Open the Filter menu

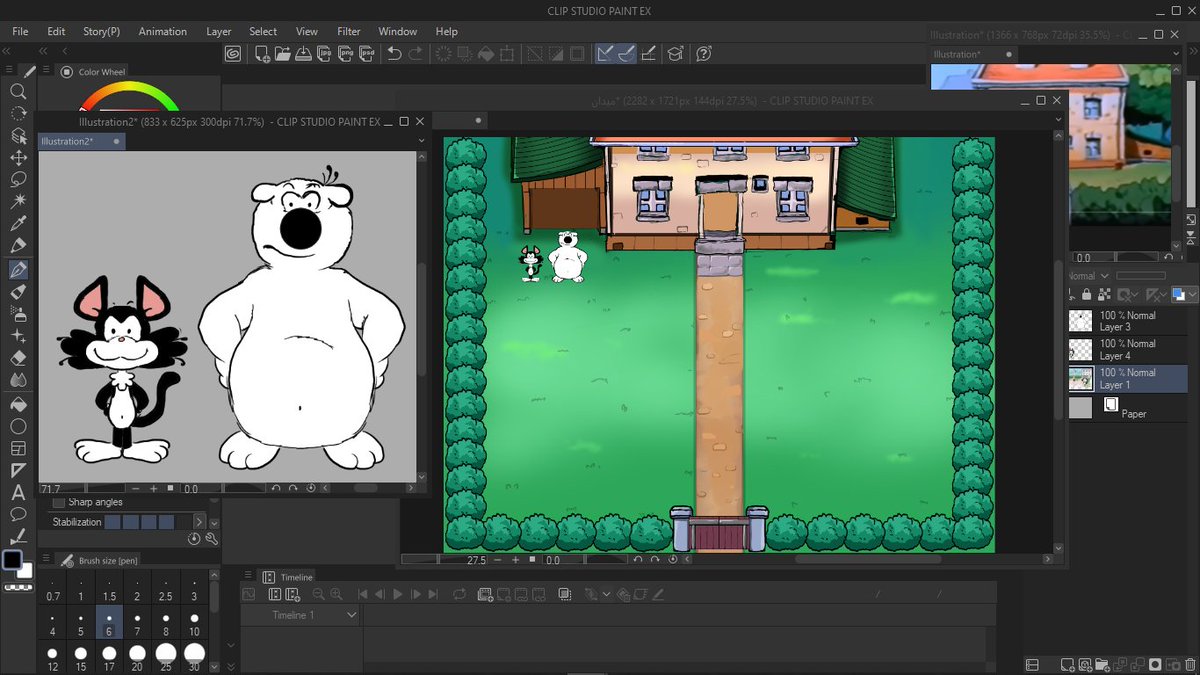click(349, 31)
